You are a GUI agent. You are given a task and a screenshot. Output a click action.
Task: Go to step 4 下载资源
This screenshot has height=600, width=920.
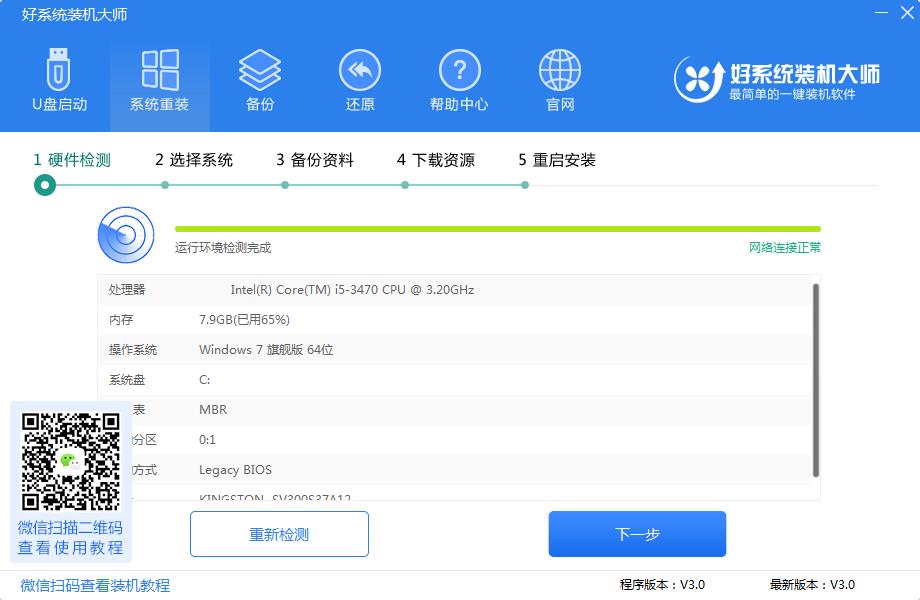(436, 160)
